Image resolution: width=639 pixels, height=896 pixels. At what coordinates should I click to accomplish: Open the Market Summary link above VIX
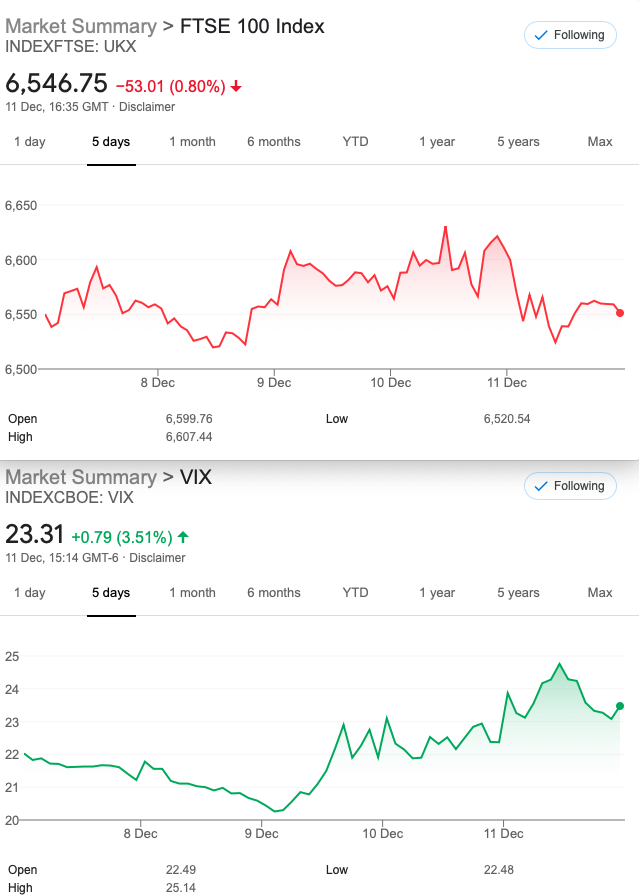point(81,477)
